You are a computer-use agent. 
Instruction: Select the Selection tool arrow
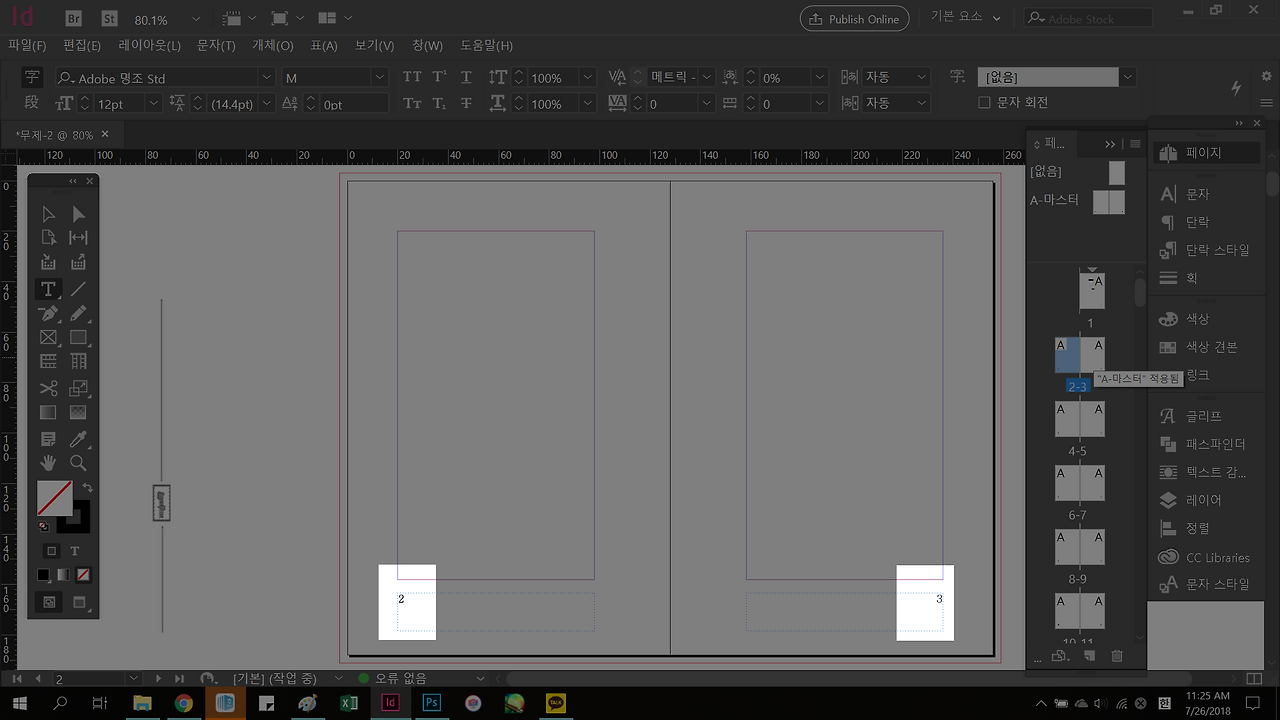click(x=48, y=214)
